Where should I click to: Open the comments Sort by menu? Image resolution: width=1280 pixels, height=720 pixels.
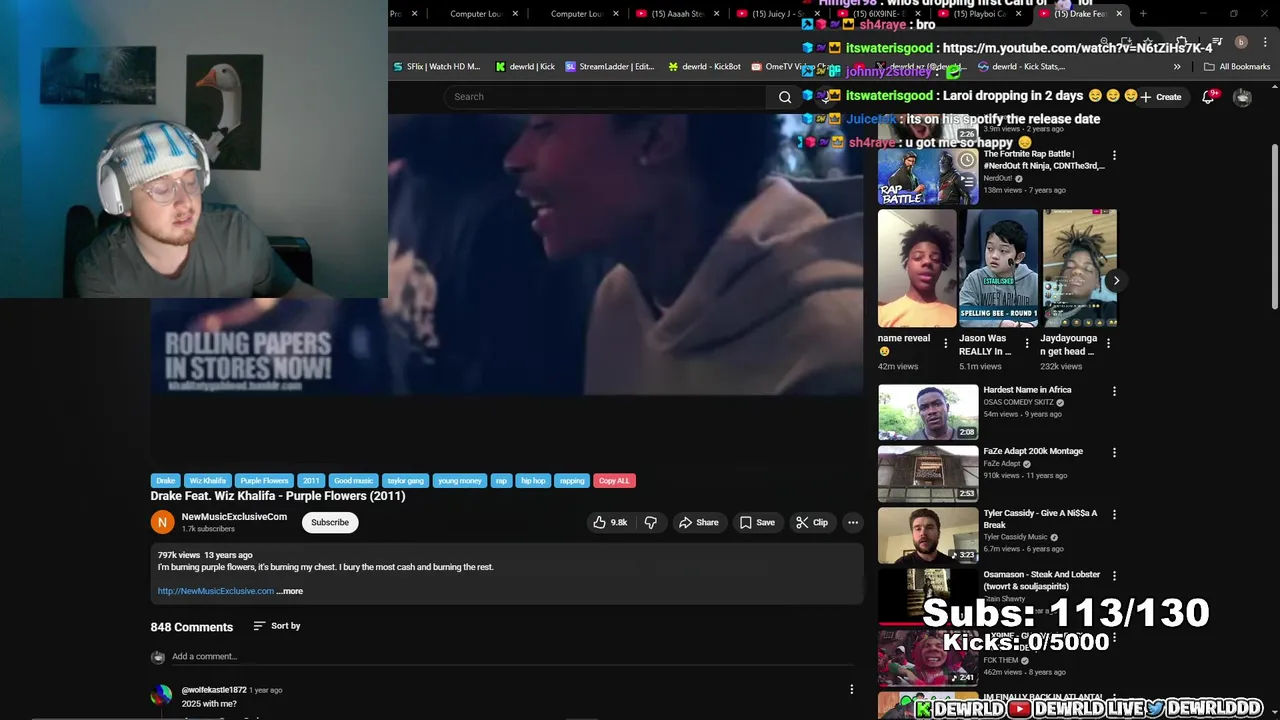click(276, 626)
